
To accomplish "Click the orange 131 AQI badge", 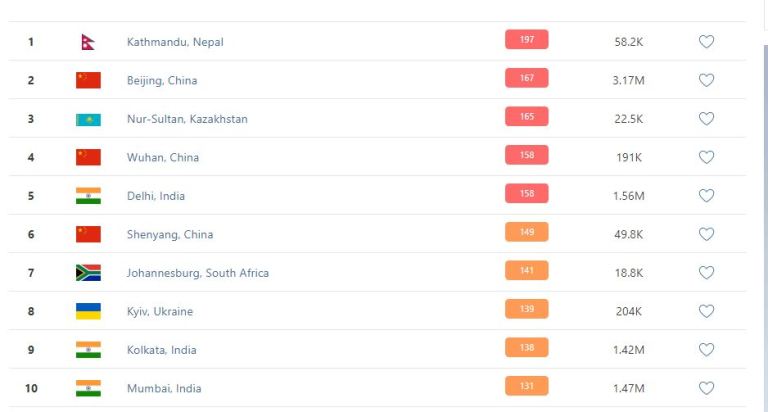I will [x=526, y=386].
